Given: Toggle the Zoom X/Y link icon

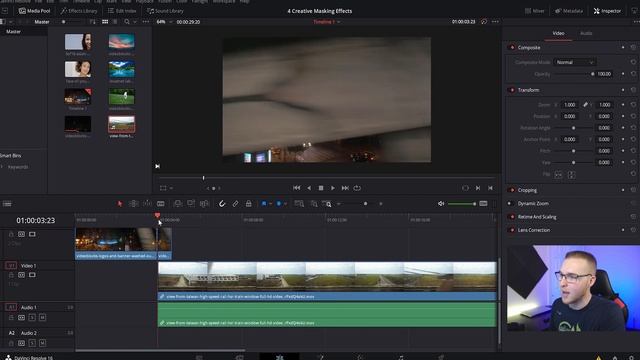Looking at the screenshot, I should (x=585, y=105).
